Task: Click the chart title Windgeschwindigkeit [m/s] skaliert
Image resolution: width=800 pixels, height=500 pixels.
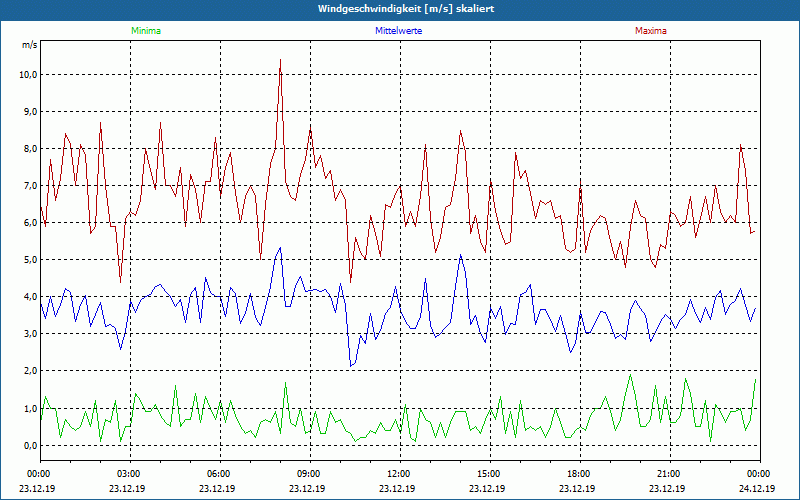Action: 406,9
